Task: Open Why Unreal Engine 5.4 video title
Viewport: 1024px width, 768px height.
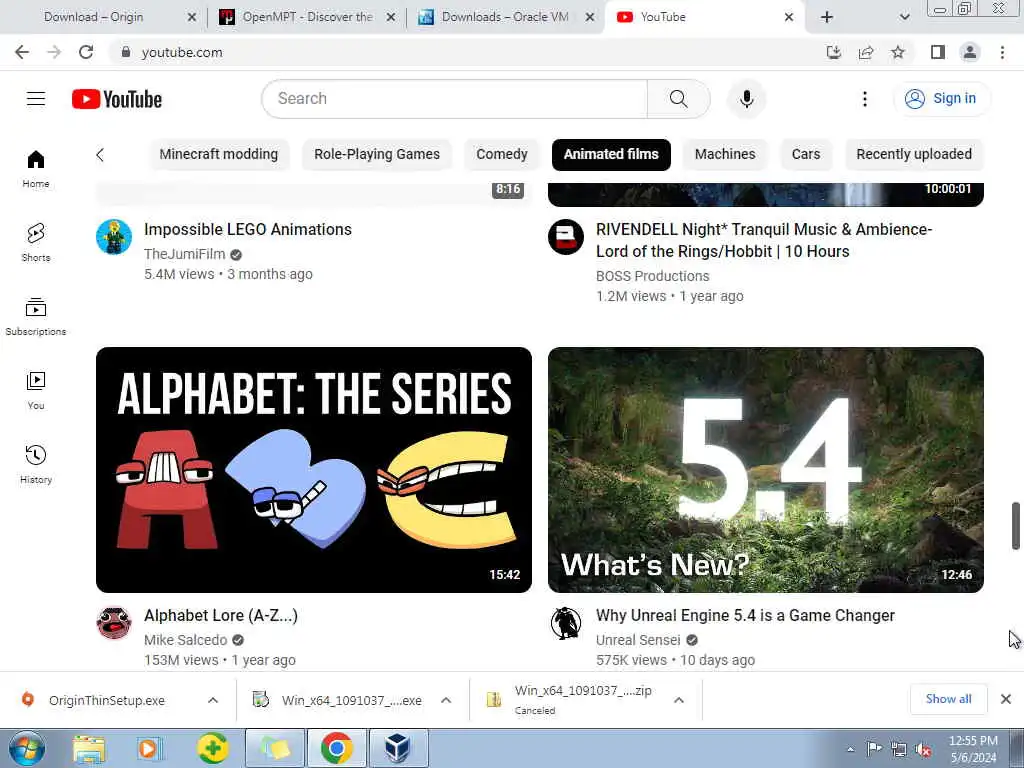Action: point(745,615)
